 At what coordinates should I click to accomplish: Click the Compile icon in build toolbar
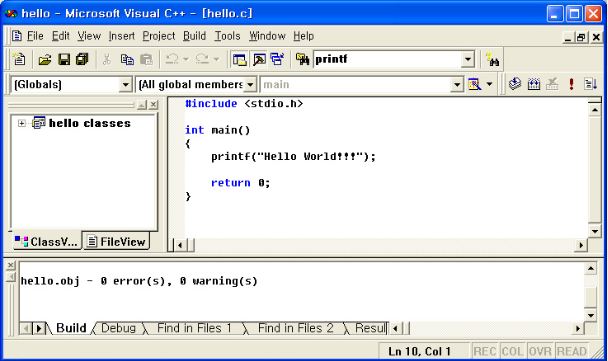pyautogui.click(x=515, y=84)
